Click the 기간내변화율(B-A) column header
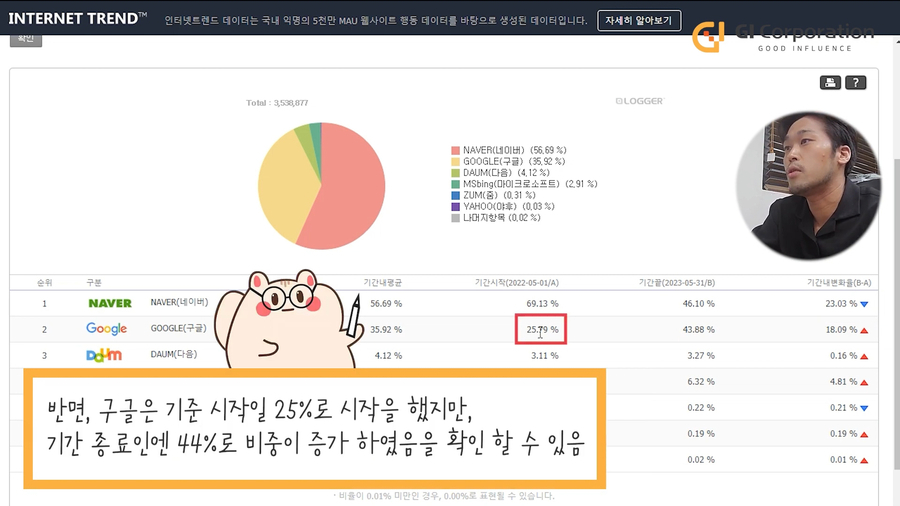The image size is (900, 506). click(839, 282)
